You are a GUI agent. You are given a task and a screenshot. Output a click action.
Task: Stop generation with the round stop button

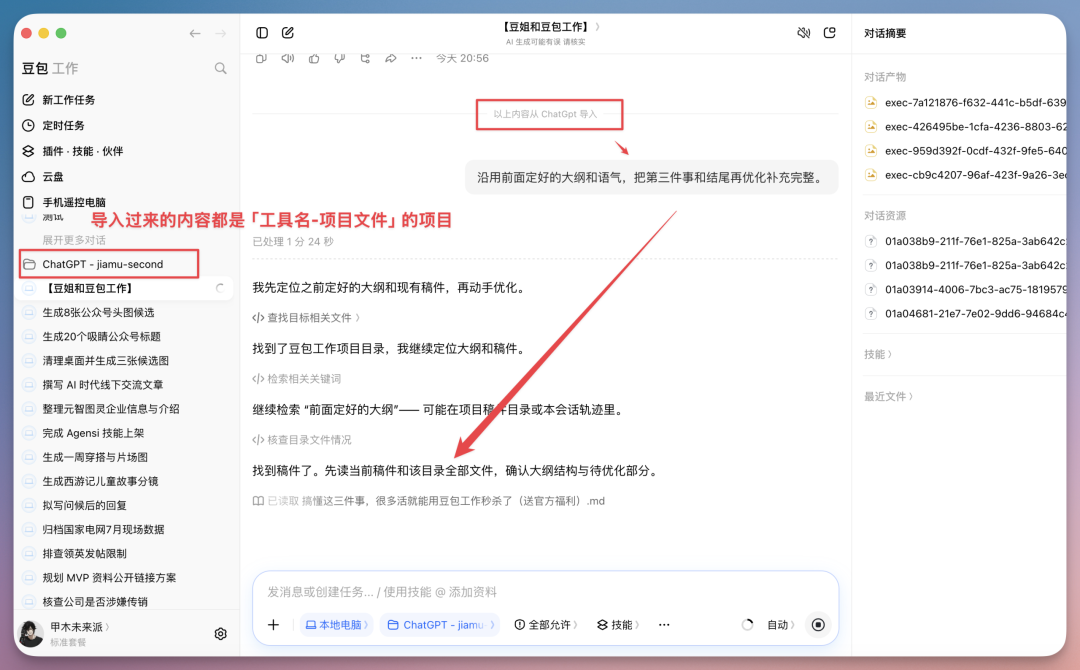[x=818, y=625]
